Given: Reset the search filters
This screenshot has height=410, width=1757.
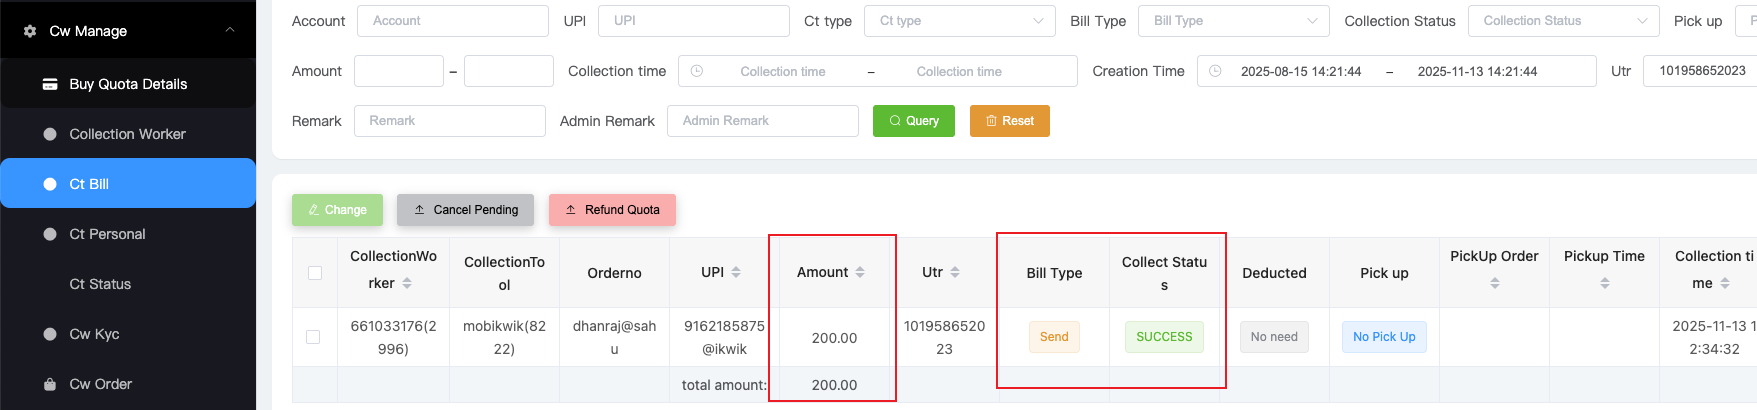Looking at the screenshot, I should click(1009, 121).
